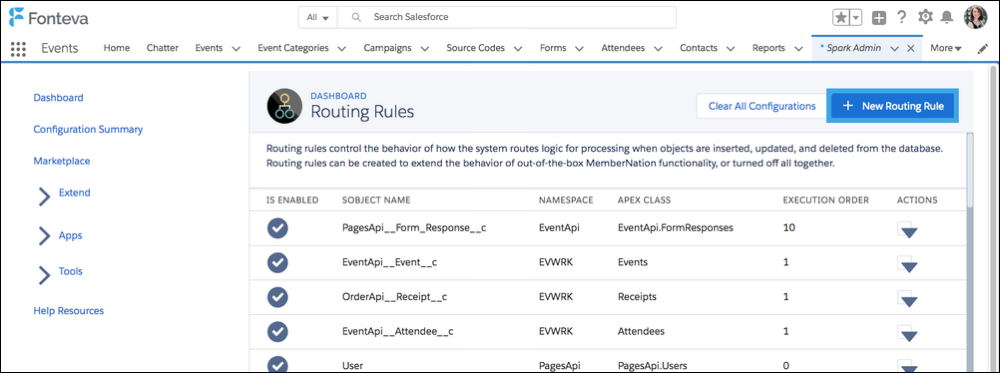
Task: Open actions dropdown for EventApi__Attendee__c row
Action: coord(908,333)
